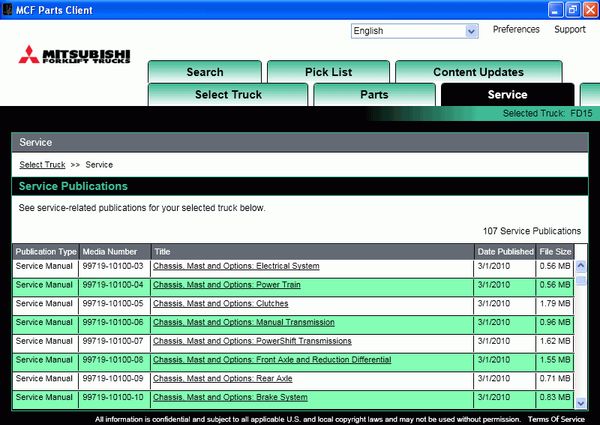Select media number 99719-10100-05 cell
The image size is (600, 425).
pyautogui.click(x=115, y=306)
